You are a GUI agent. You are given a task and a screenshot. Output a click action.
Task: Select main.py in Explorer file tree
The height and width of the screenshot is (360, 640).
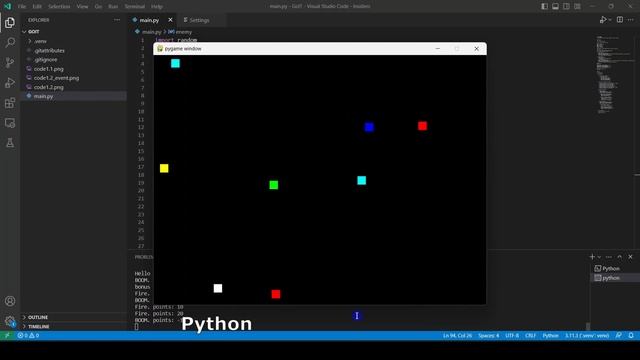click(73, 96)
